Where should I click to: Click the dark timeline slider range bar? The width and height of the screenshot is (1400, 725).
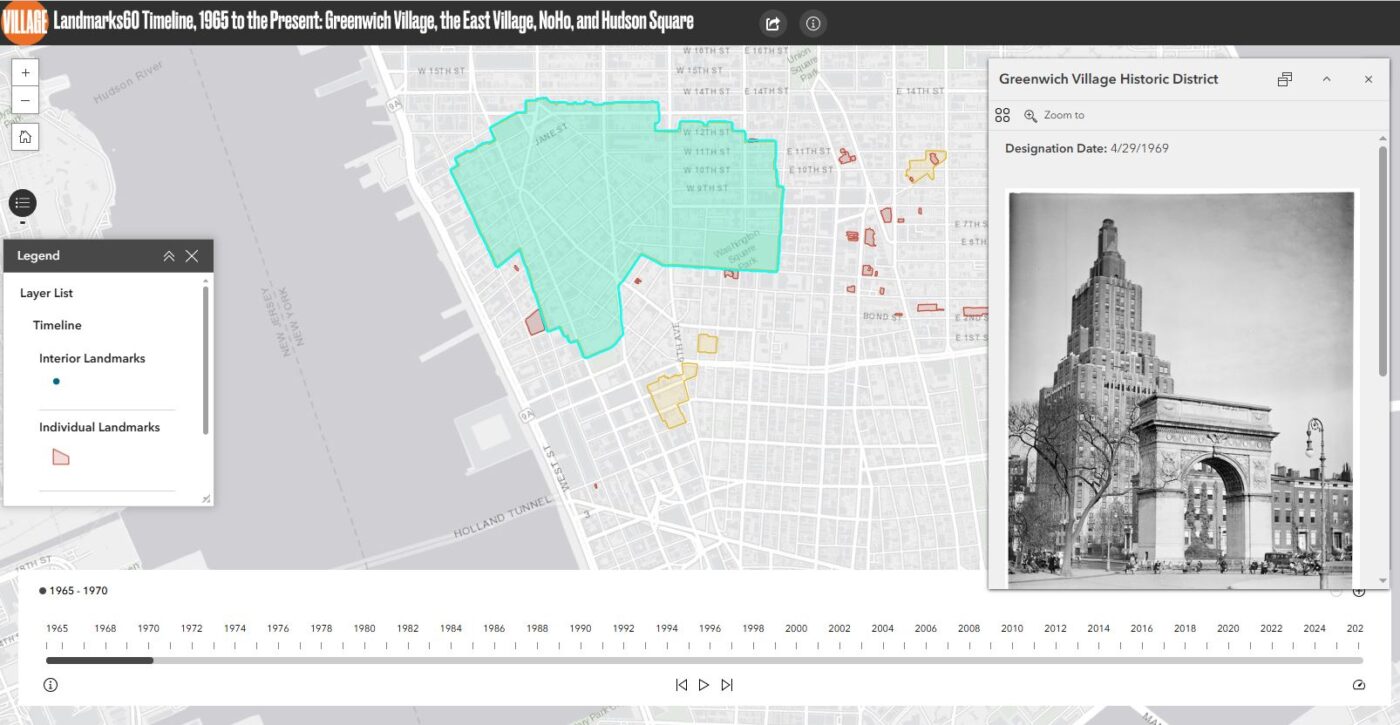[100, 660]
